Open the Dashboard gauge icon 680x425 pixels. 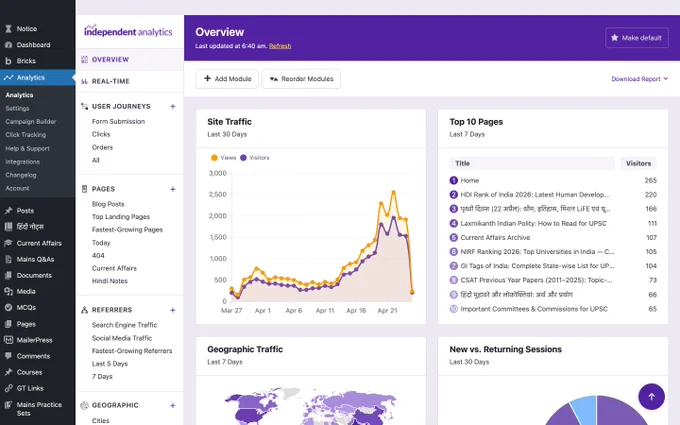(8, 45)
